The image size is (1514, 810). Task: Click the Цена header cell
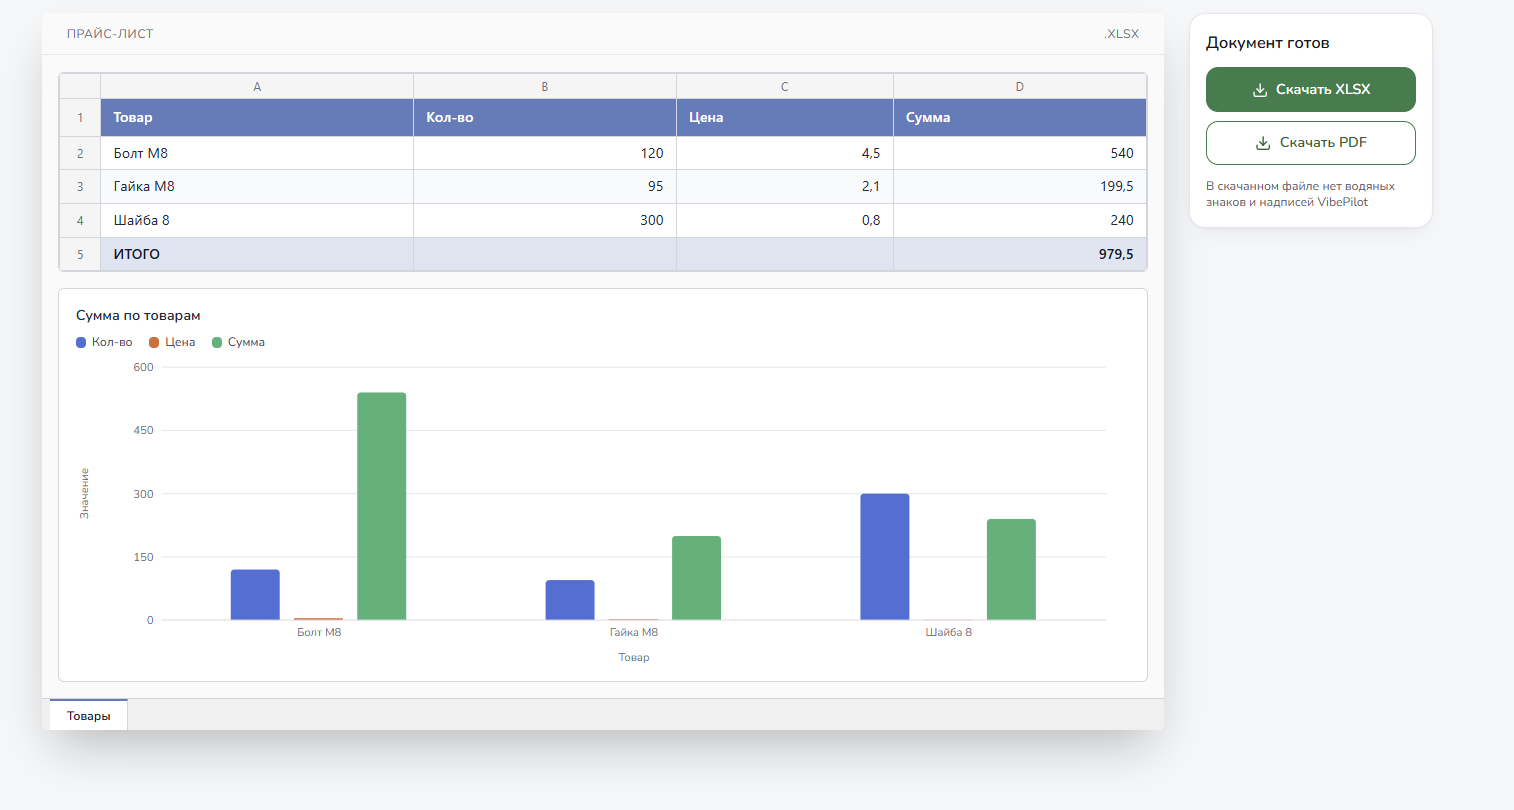click(785, 118)
